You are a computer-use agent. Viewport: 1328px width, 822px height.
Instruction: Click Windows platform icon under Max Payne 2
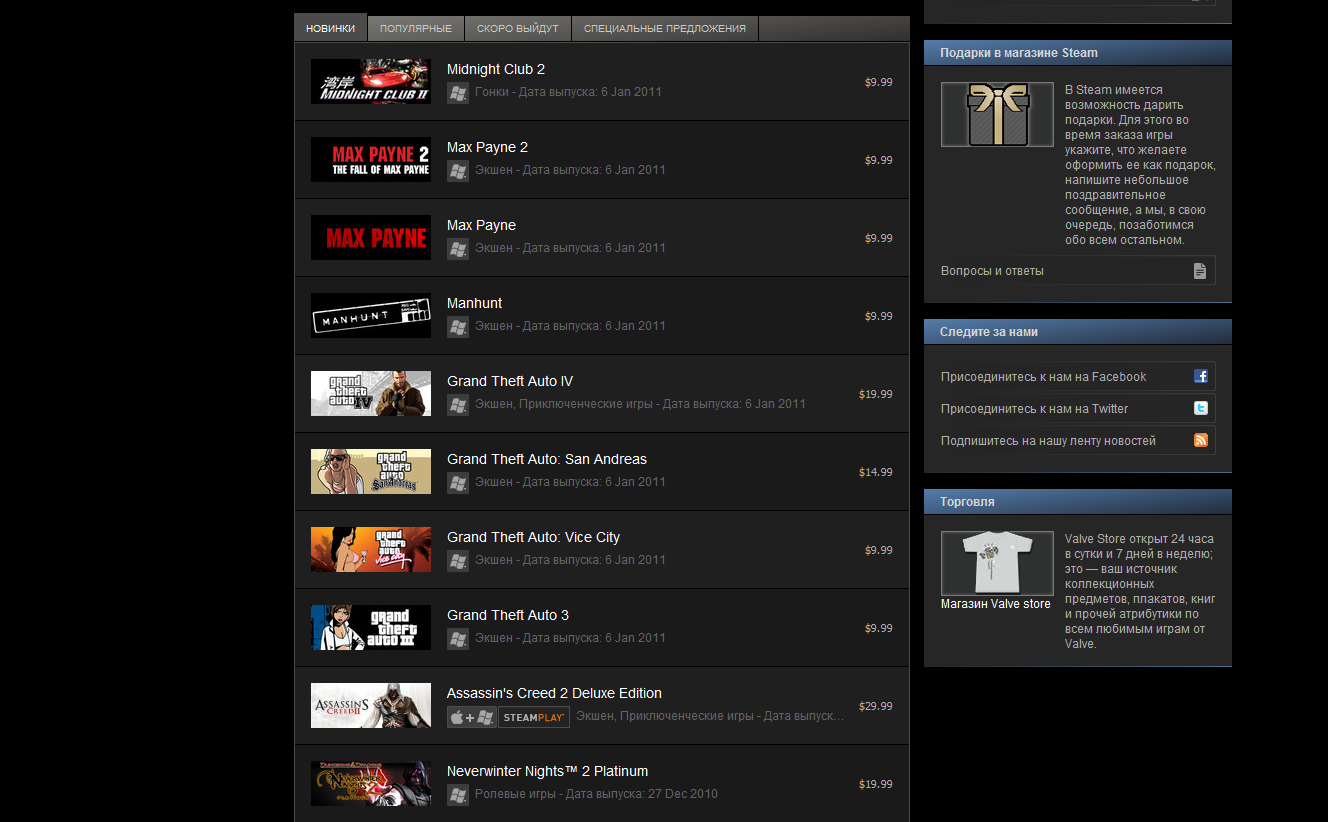point(458,171)
